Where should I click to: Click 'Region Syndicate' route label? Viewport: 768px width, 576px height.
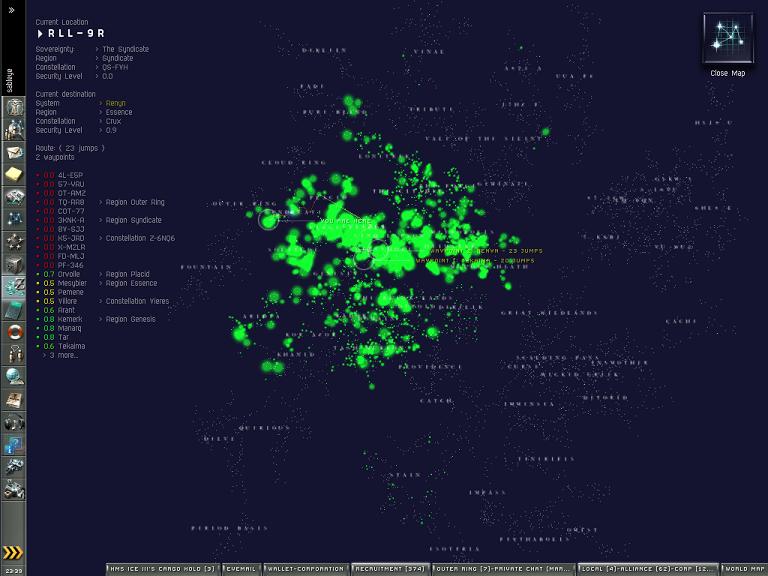(x=134, y=220)
